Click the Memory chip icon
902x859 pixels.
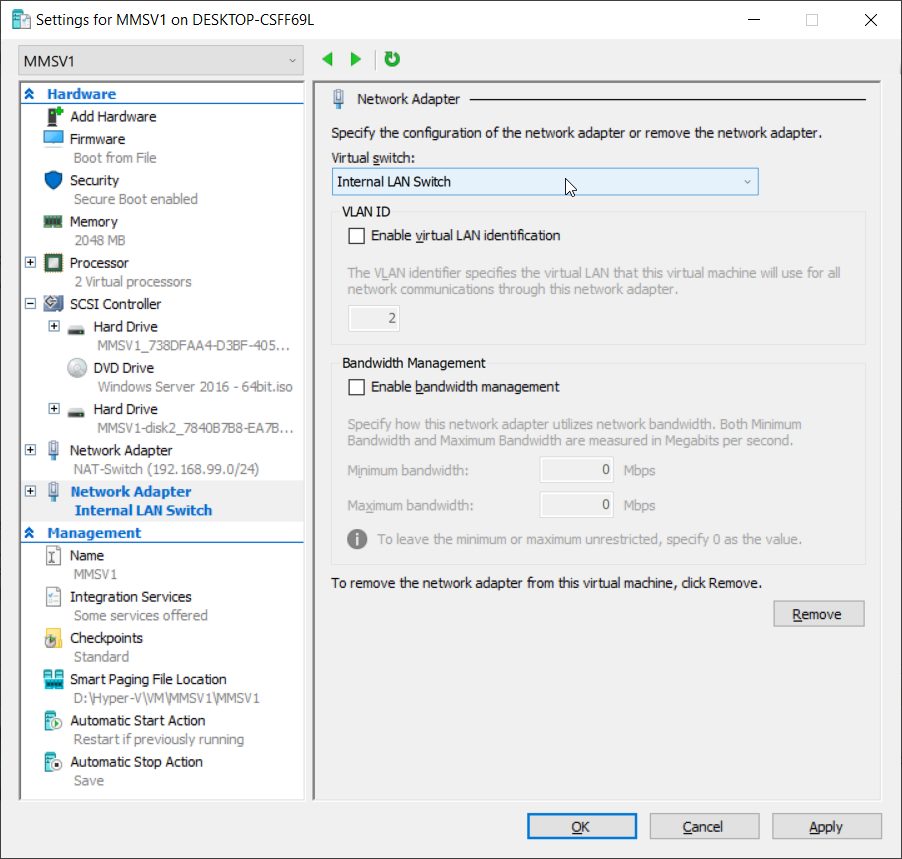(53, 222)
